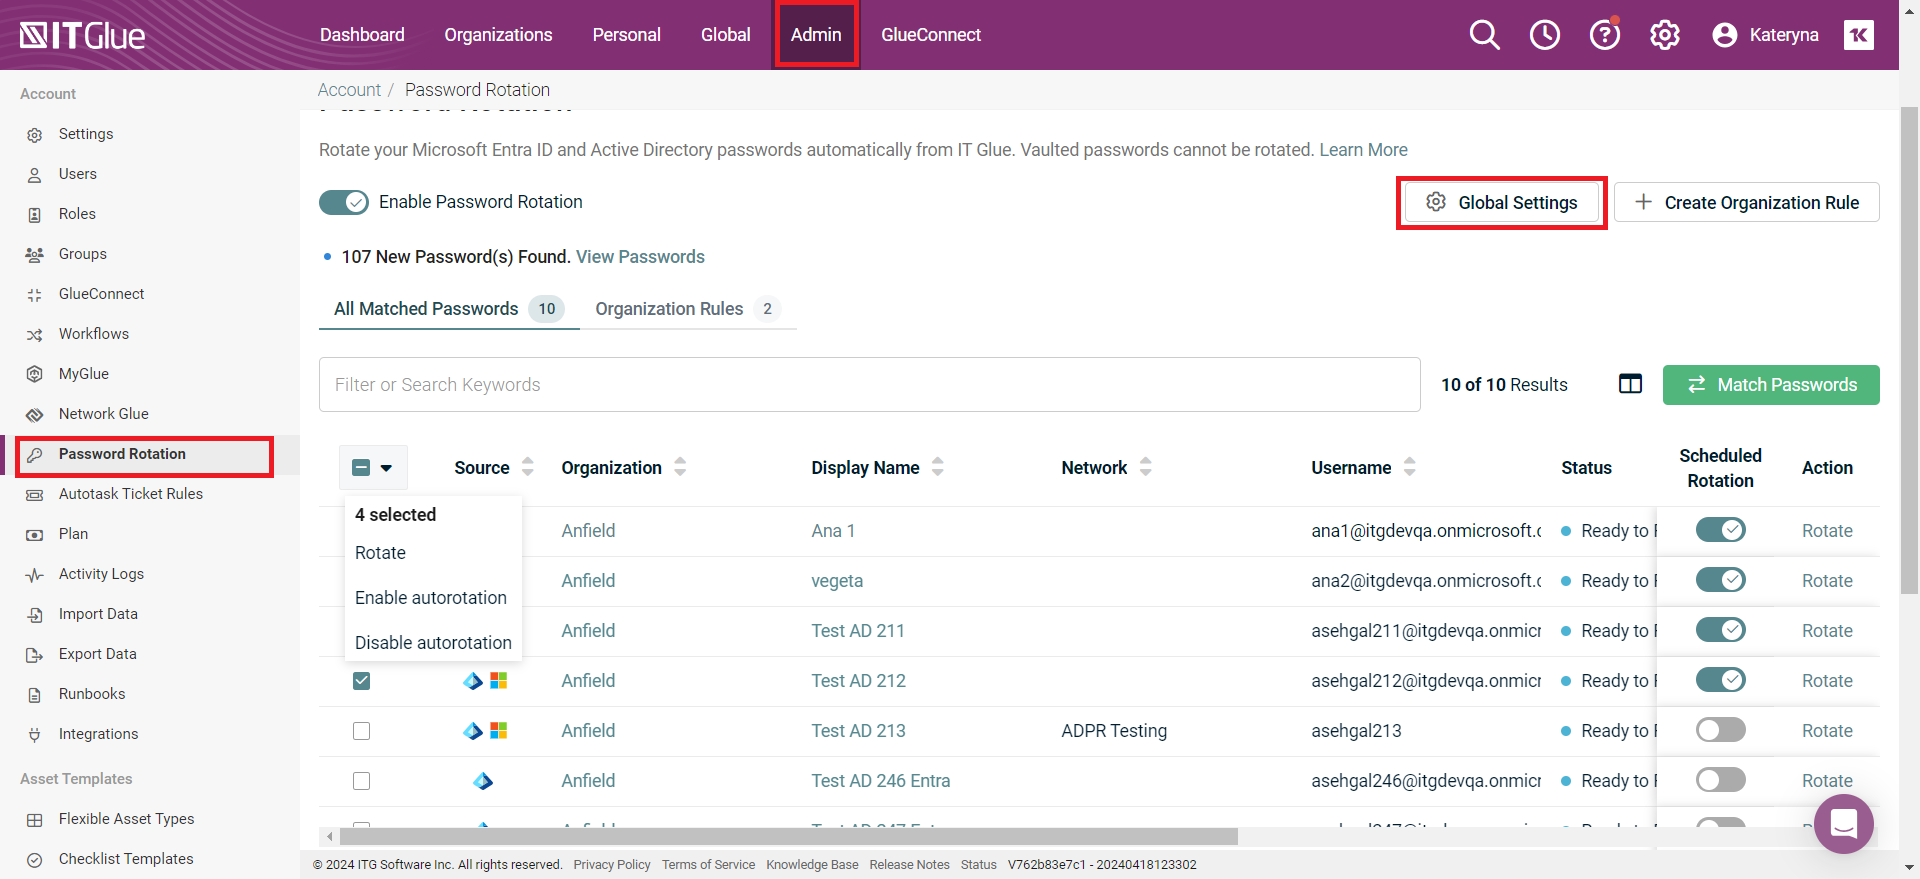This screenshot has height=879, width=1920.
Task: Open Global Settings button
Action: (1502, 203)
